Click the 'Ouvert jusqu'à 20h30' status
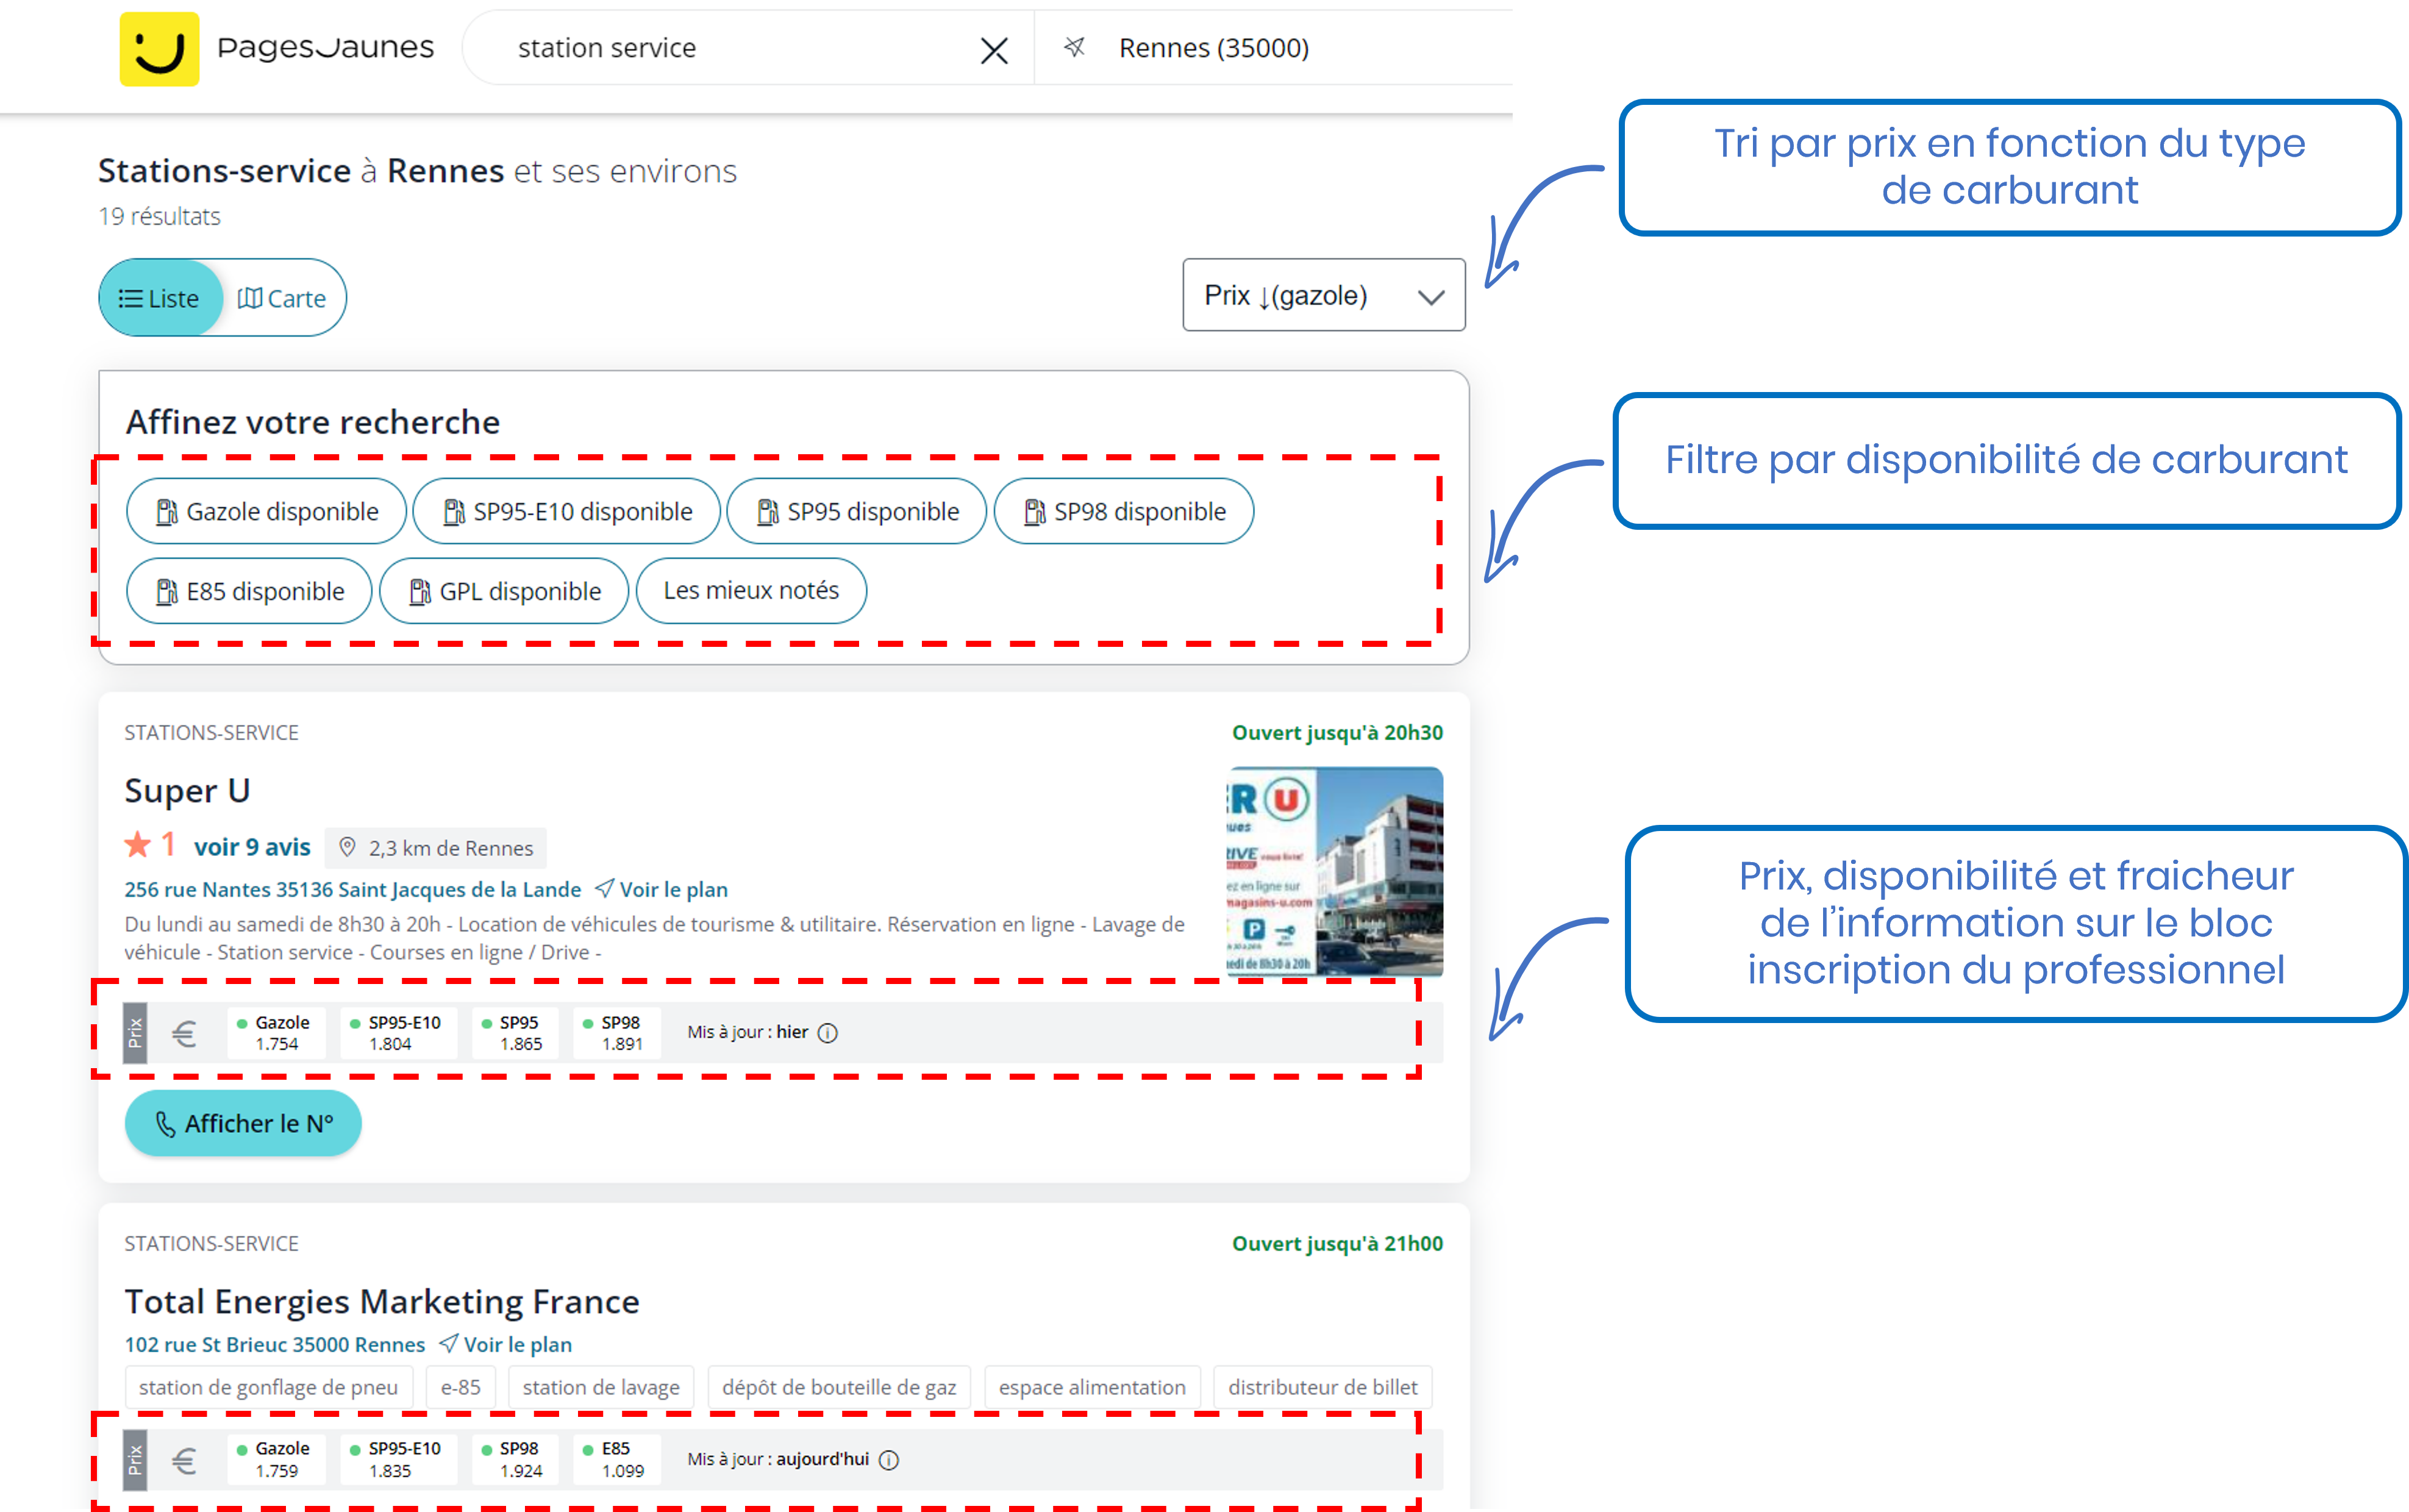Image resolution: width=2409 pixels, height=1512 pixels. [x=1337, y=732]
